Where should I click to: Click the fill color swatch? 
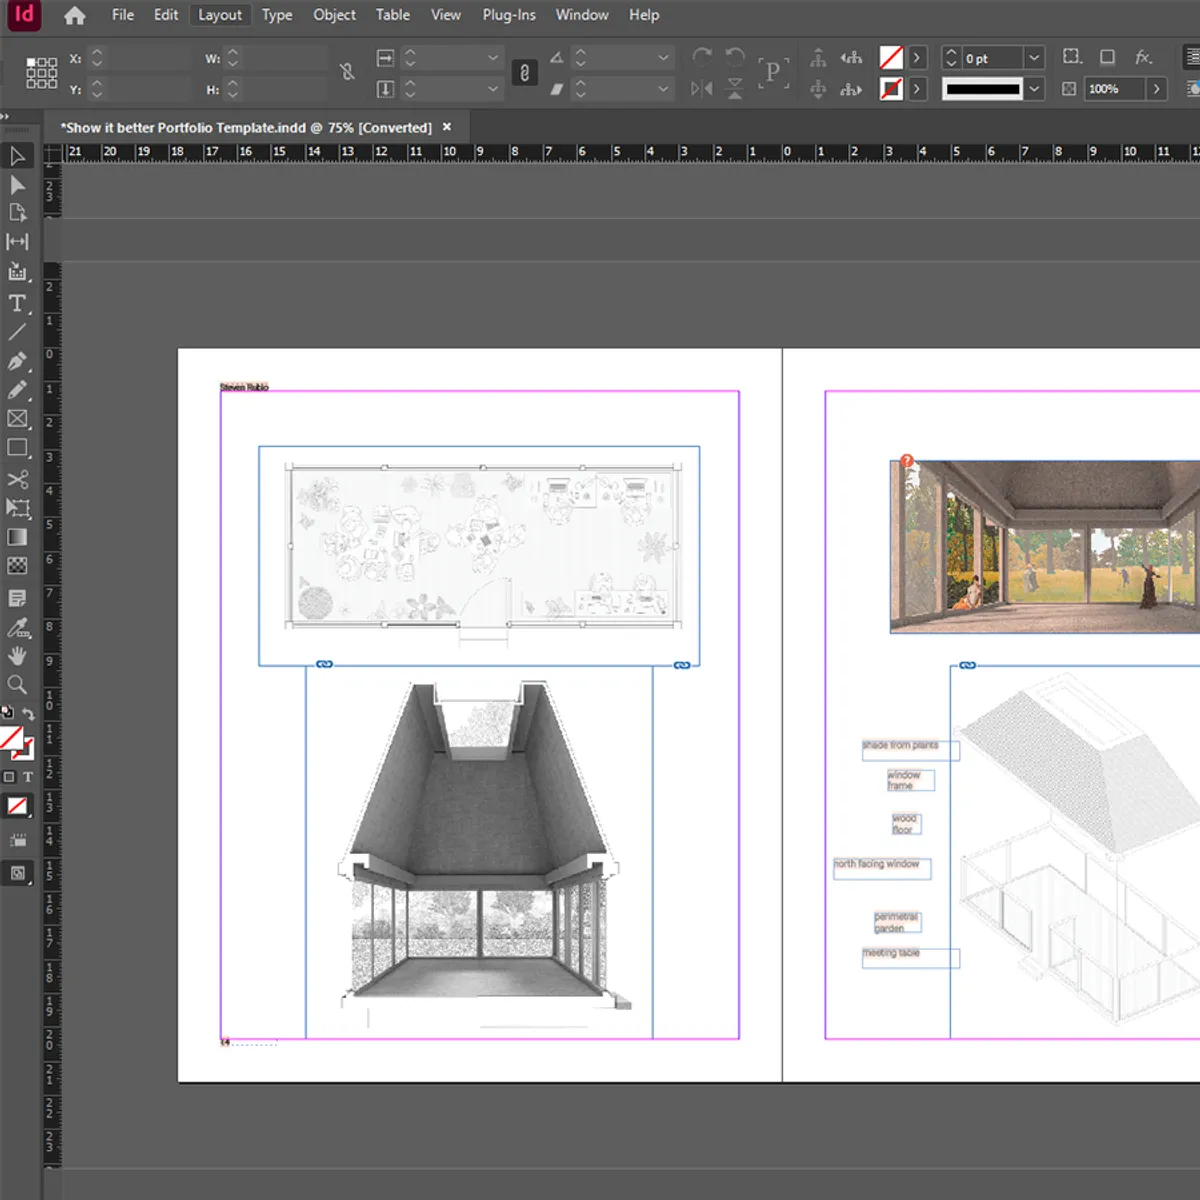(891, 57)
